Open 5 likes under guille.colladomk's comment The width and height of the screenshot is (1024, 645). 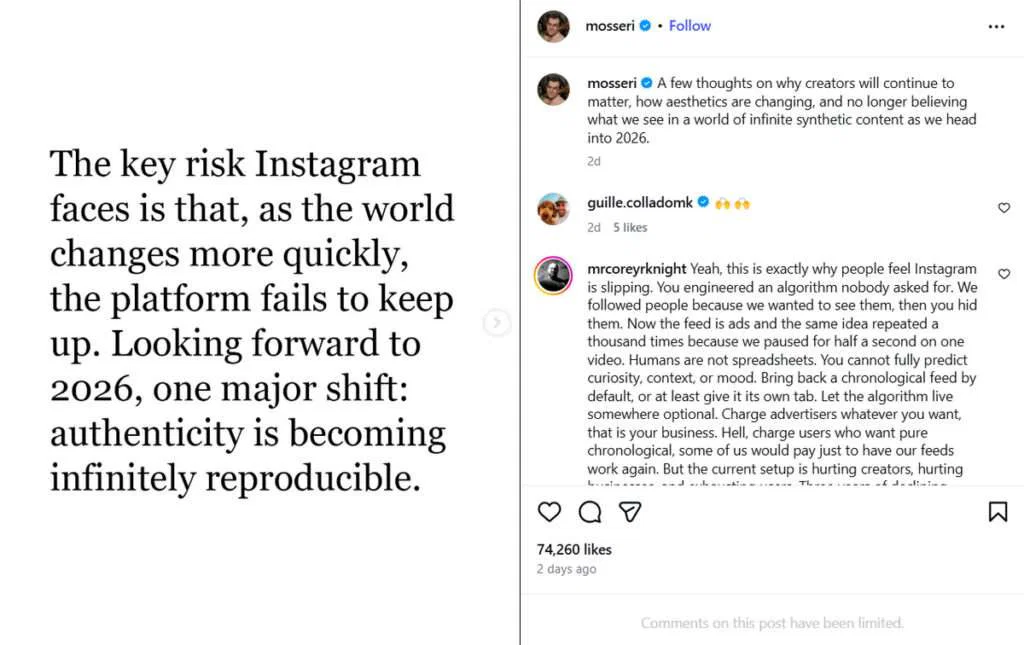[x=631, y=227]
